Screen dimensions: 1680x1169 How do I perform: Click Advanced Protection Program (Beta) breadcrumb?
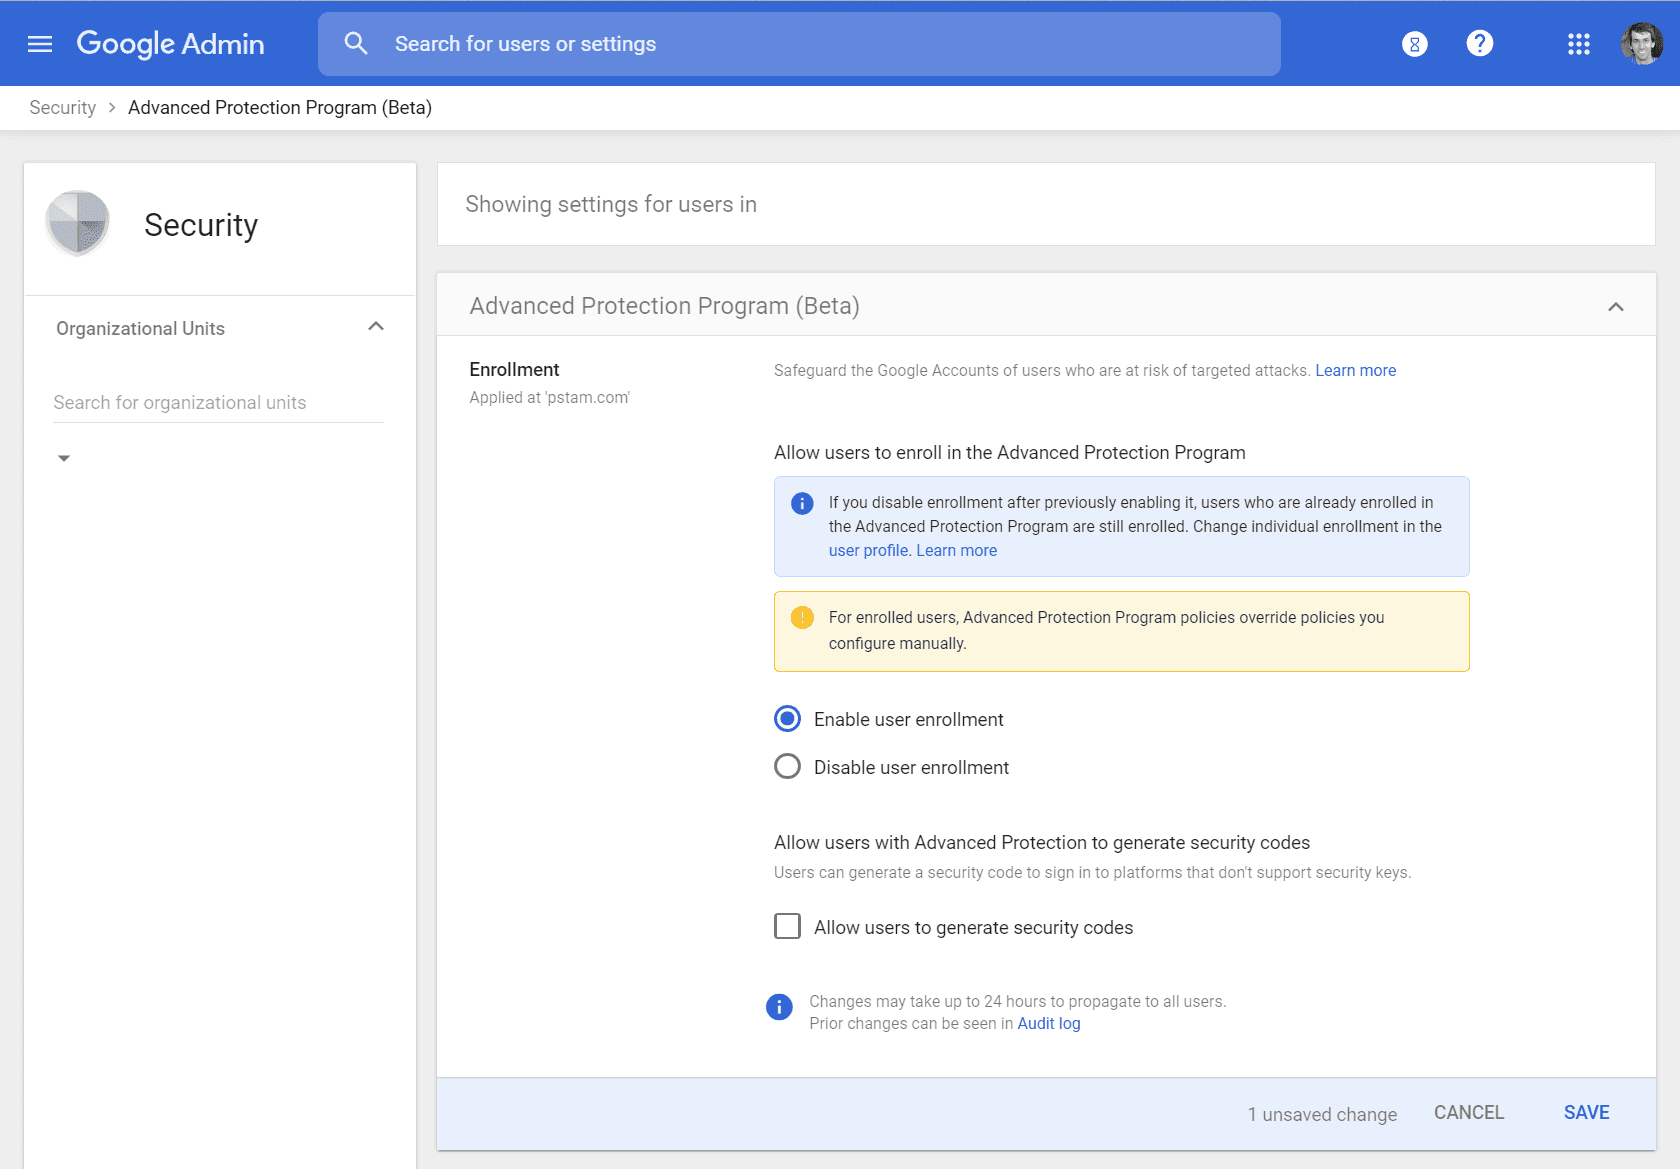(280, 108)
